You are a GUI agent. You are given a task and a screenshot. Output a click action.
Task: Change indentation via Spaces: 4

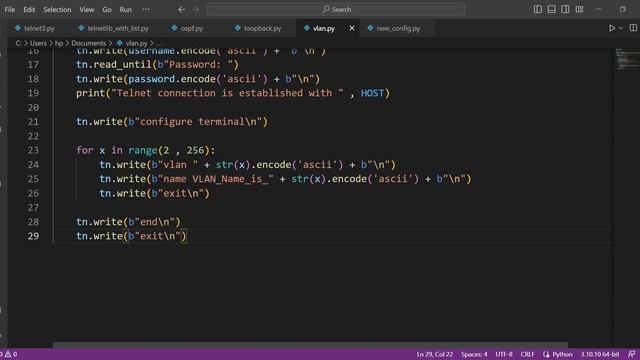point(474,354)
